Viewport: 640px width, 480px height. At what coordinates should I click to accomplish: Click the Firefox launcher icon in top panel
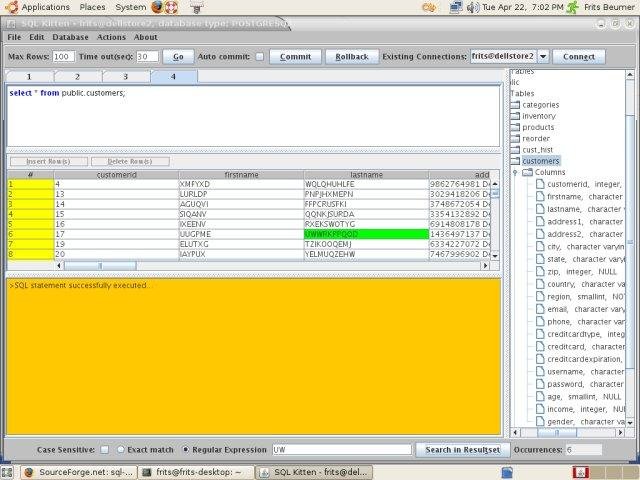click(x=157, y=7)
